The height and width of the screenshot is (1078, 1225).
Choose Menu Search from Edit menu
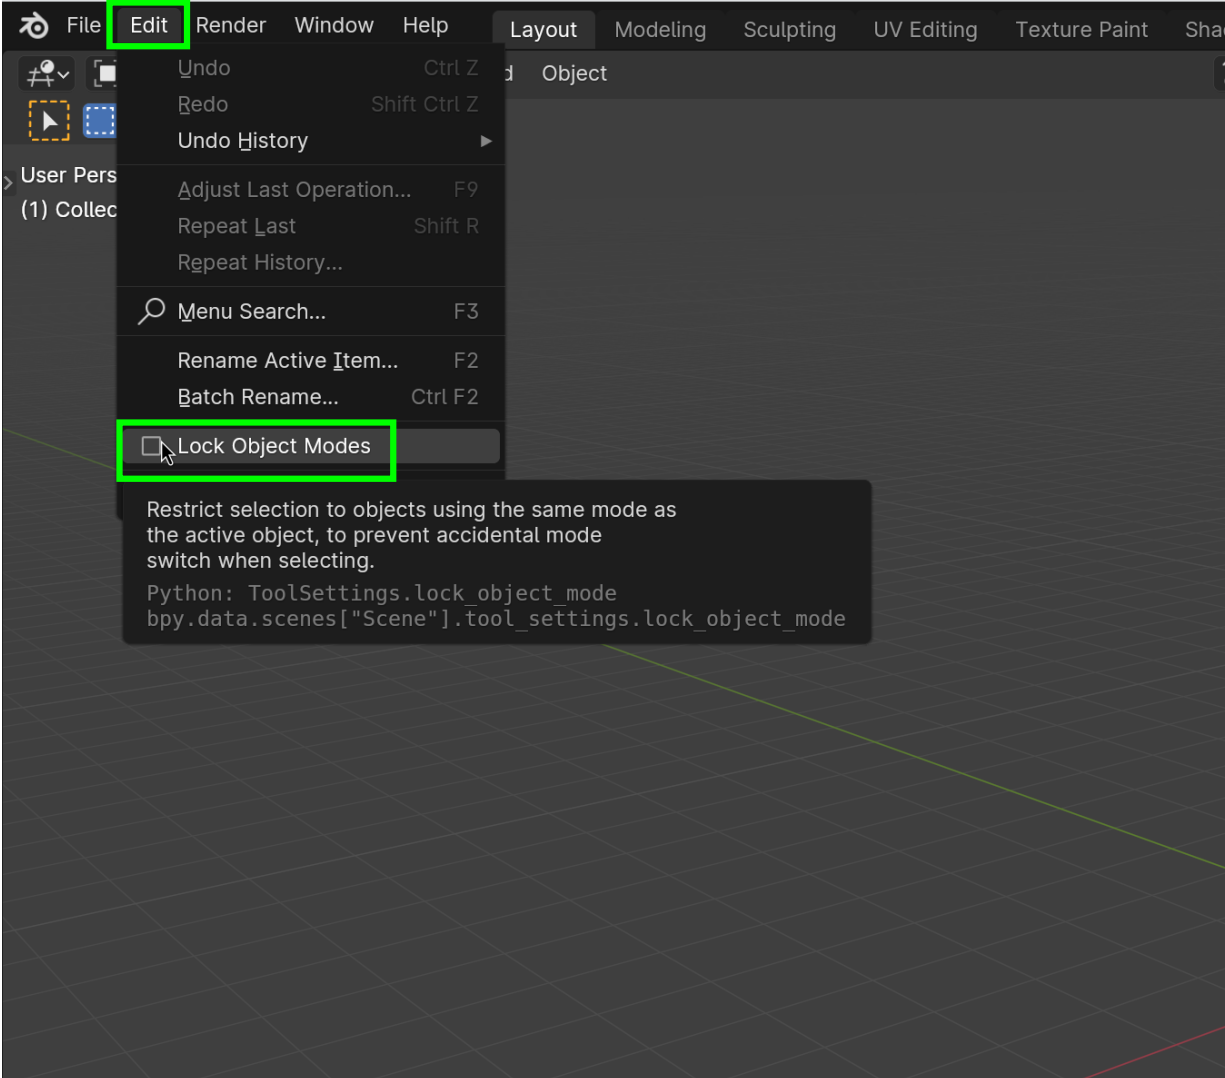coord(311,312)
